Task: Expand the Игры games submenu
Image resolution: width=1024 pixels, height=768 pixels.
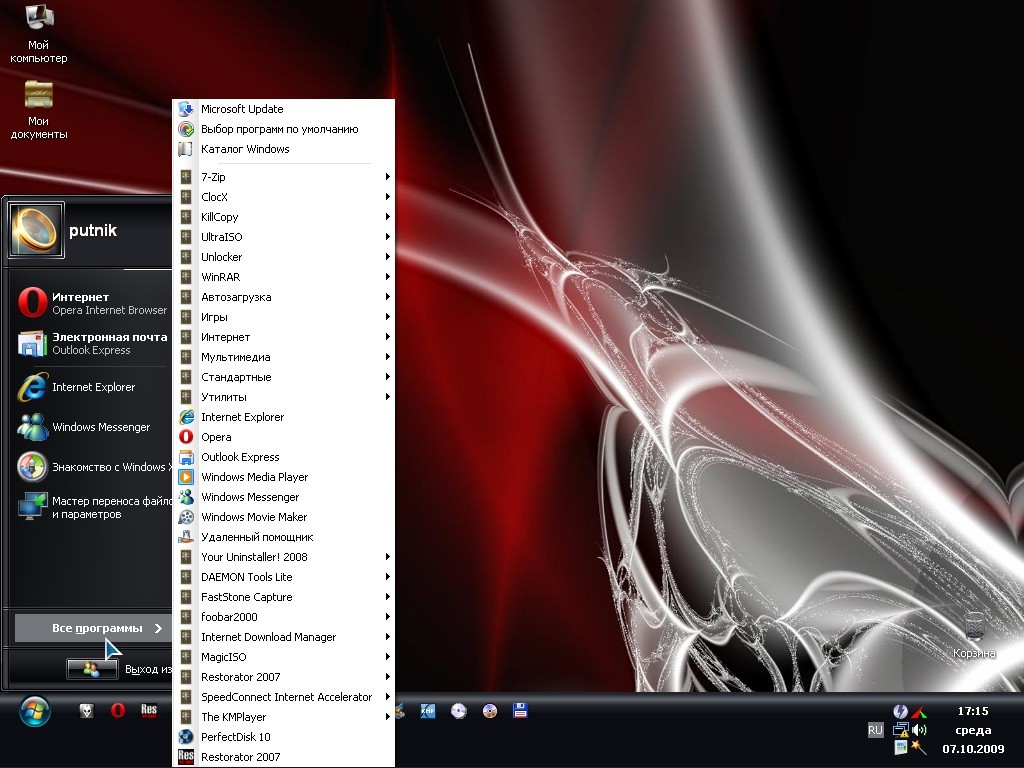Action: coord(283,317)
